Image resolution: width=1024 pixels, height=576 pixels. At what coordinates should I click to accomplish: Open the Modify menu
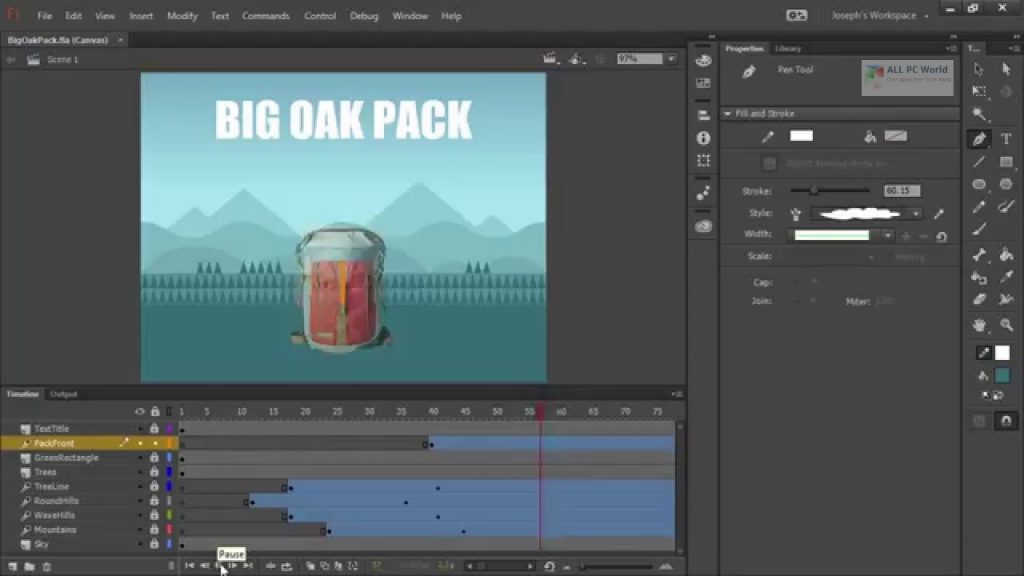[182, 16]
